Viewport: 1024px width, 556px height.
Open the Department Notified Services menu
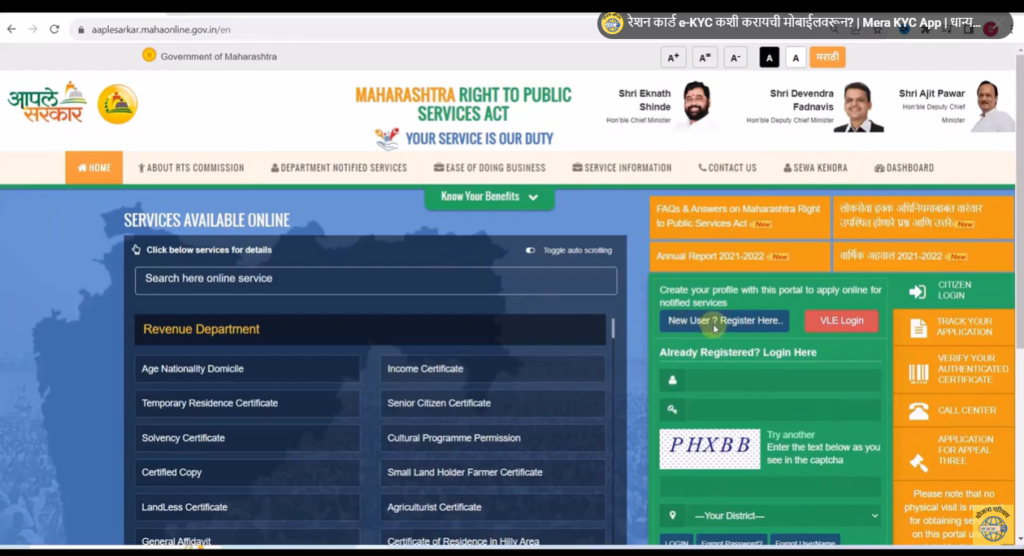339,168
